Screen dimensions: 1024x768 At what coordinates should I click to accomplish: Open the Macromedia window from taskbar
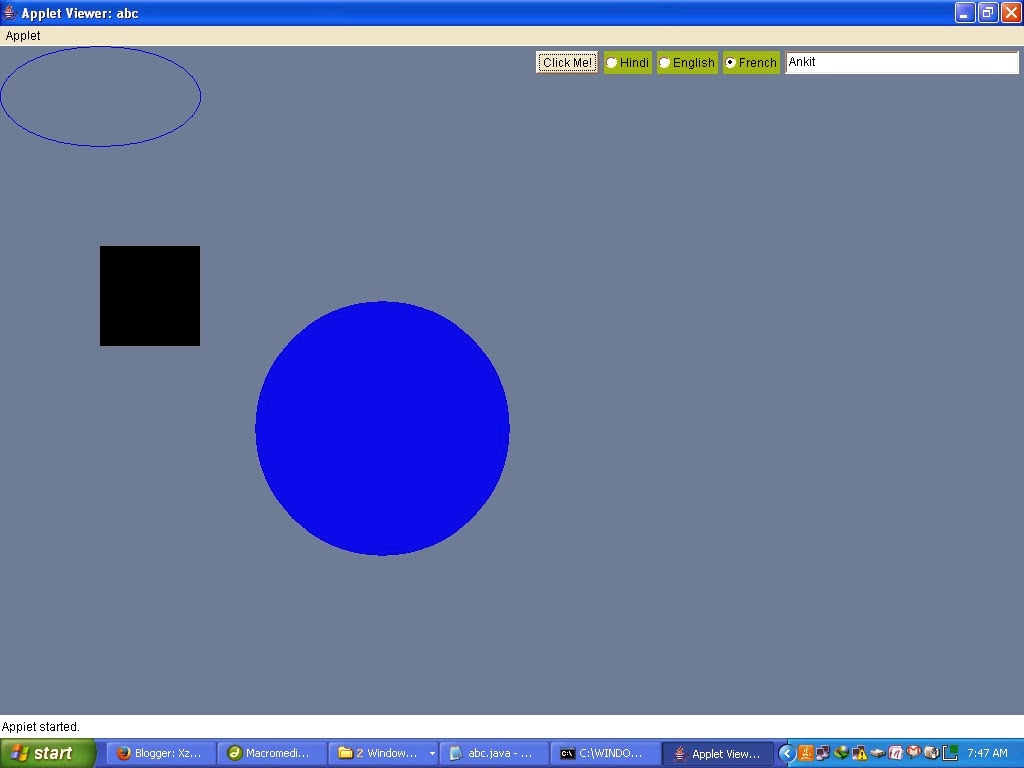(272, 753)
